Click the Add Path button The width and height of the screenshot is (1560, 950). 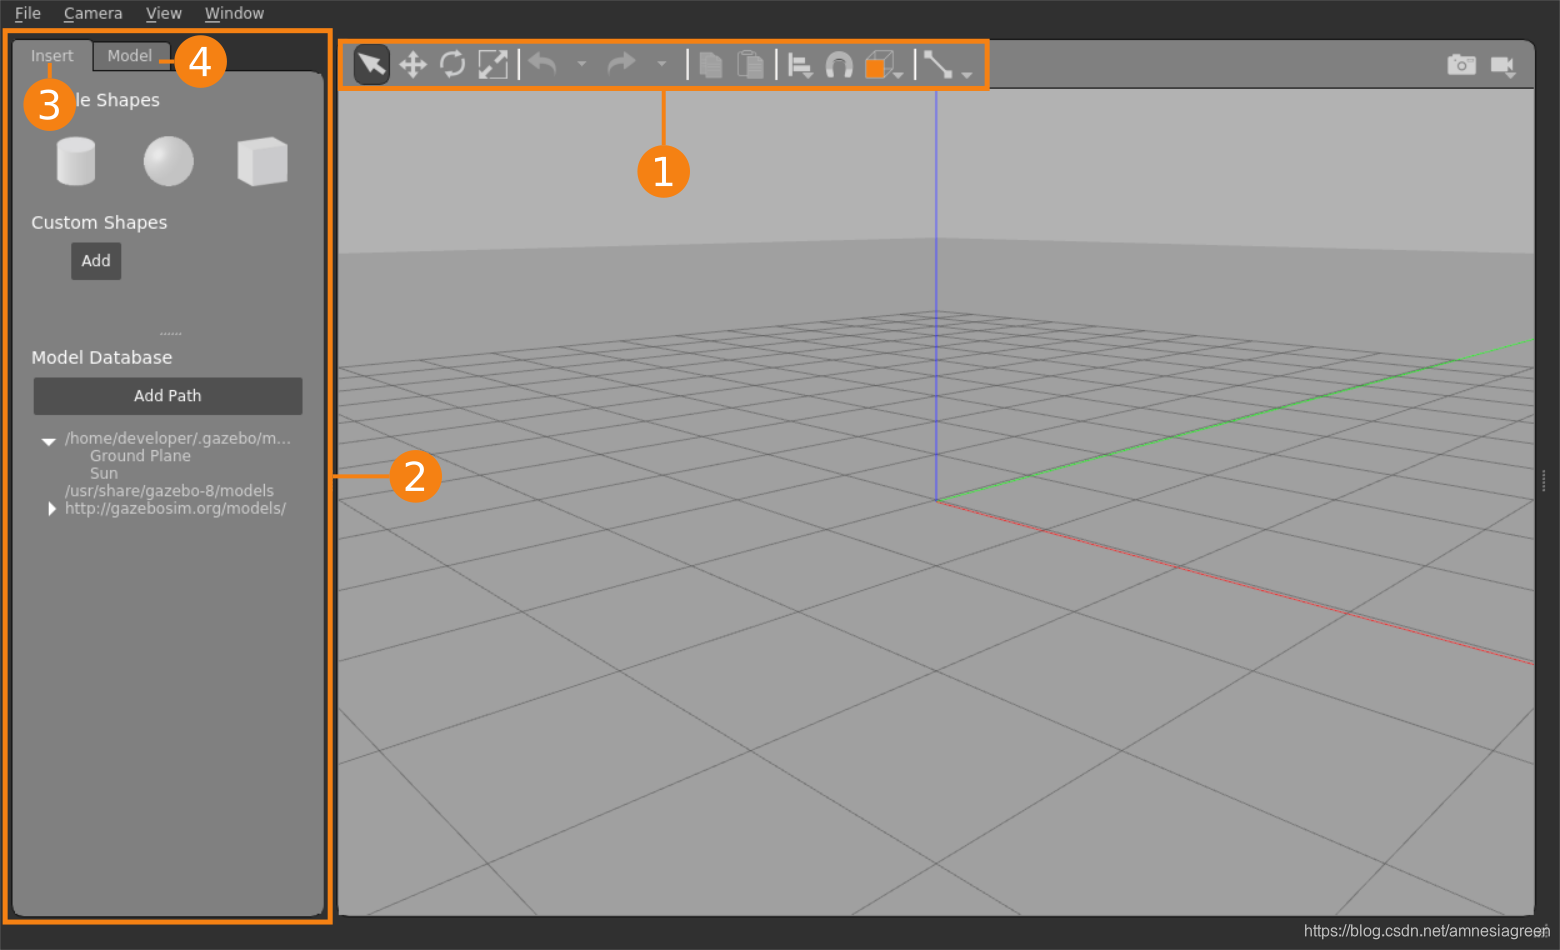click(x=168, y=396)
